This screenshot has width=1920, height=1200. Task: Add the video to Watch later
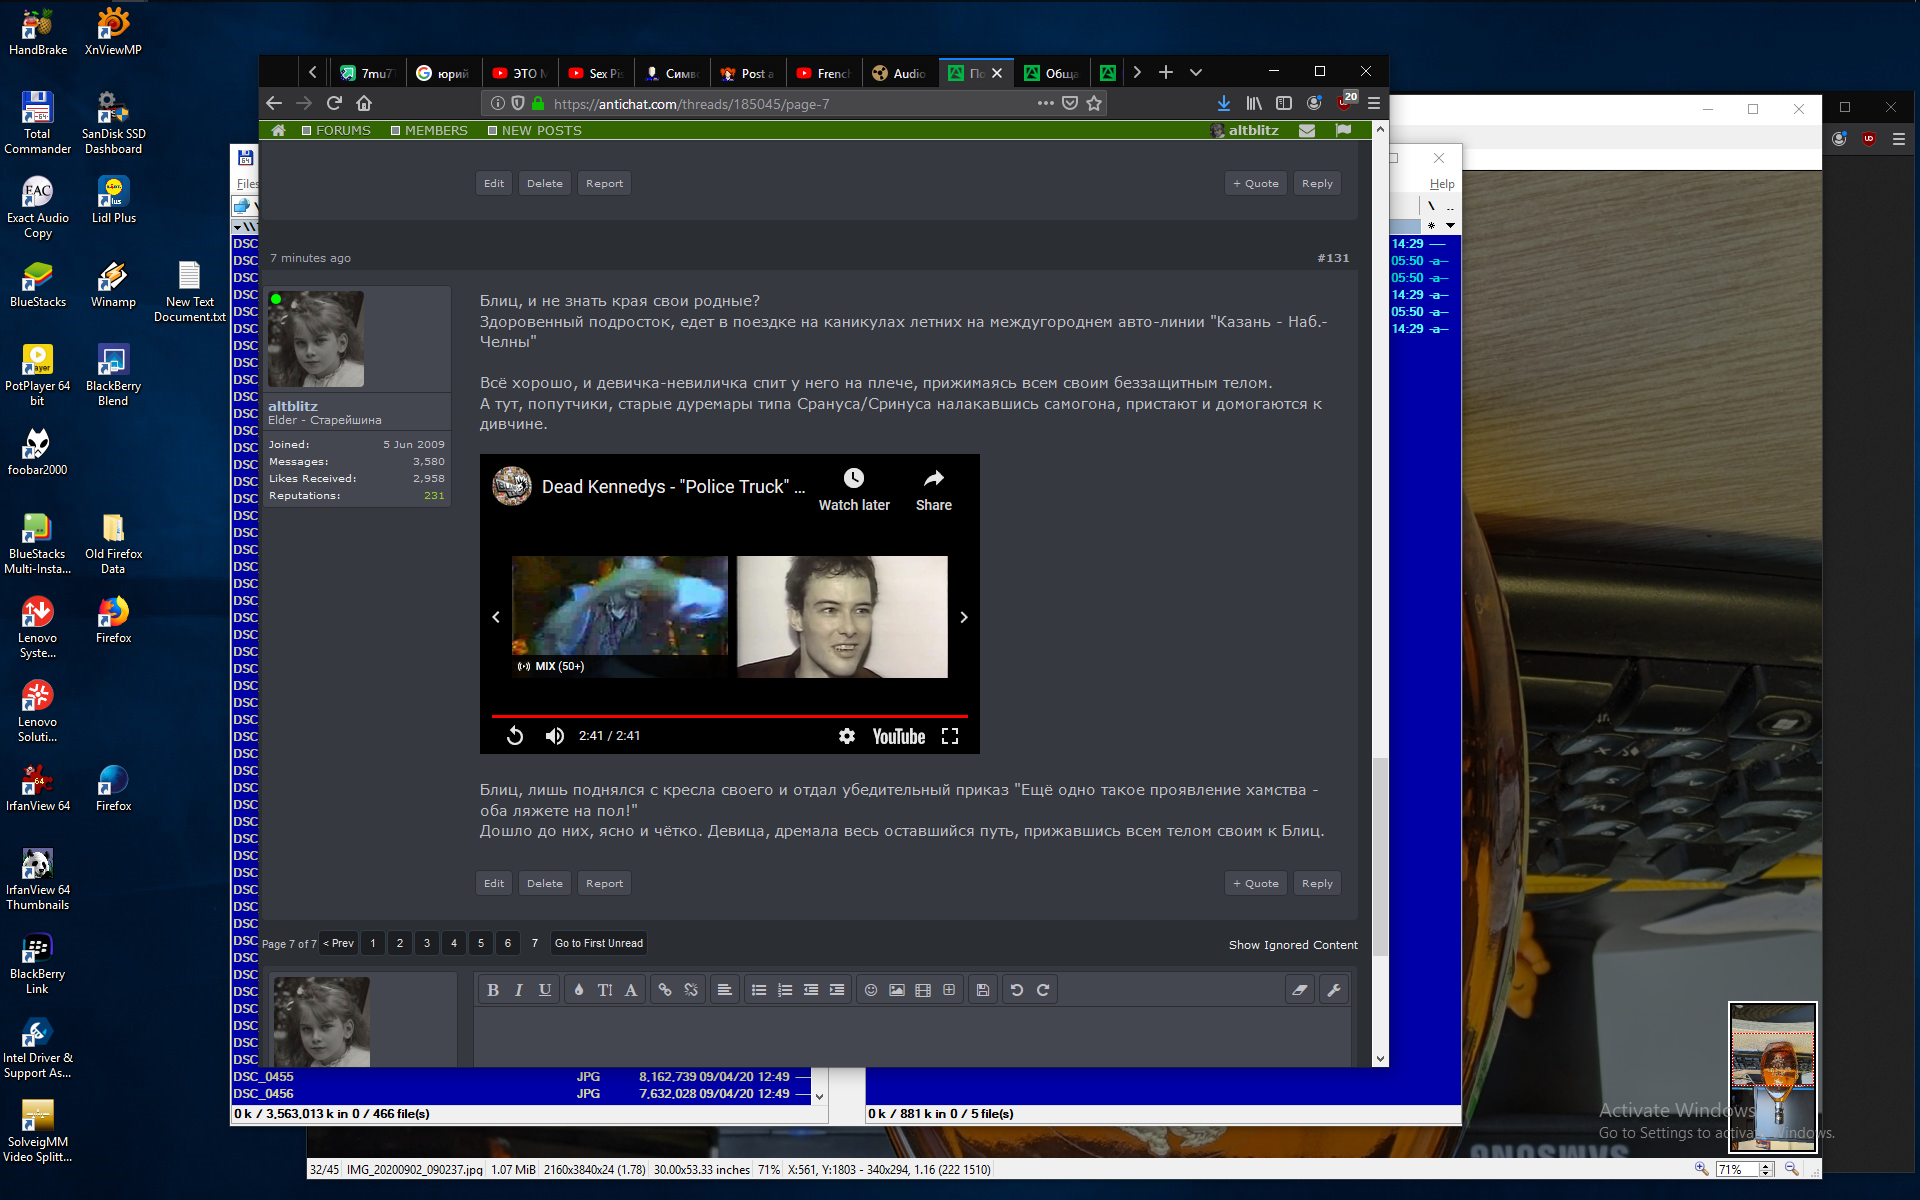click(x=854, y=490)
